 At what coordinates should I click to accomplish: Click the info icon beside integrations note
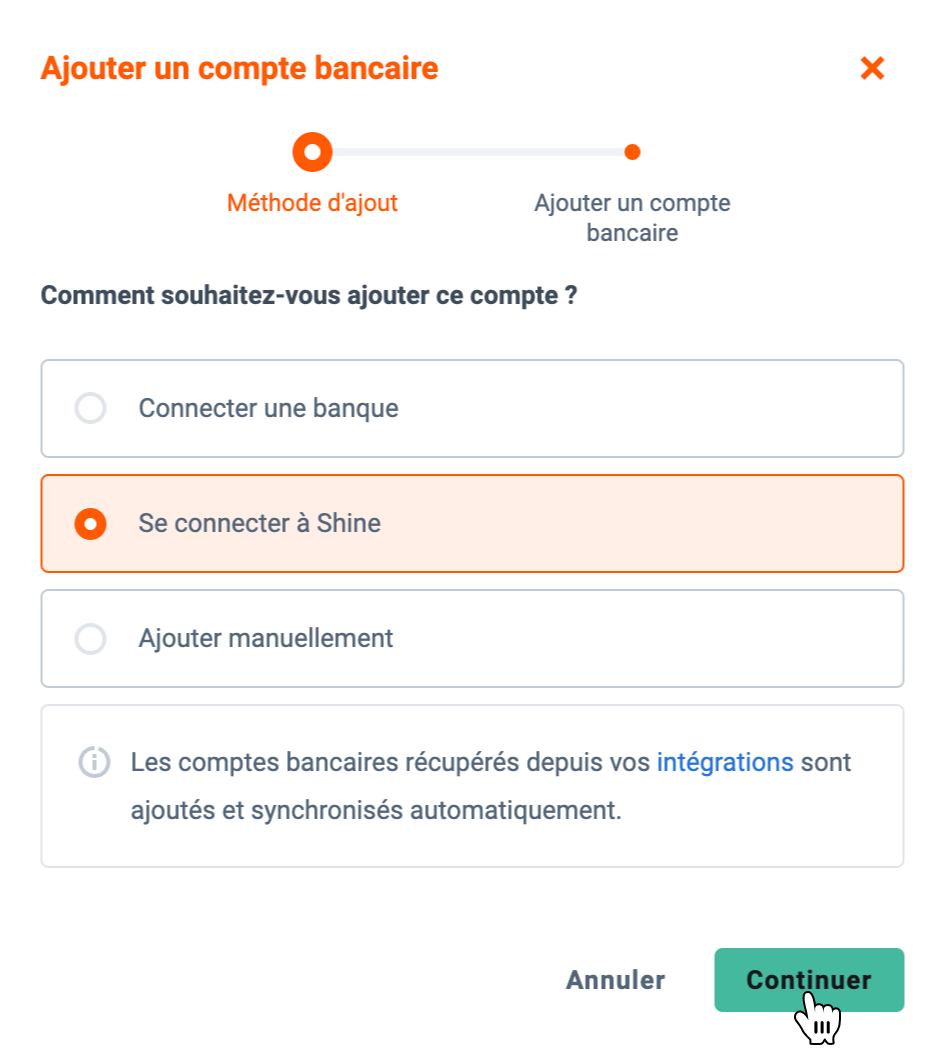click(94, 762)
